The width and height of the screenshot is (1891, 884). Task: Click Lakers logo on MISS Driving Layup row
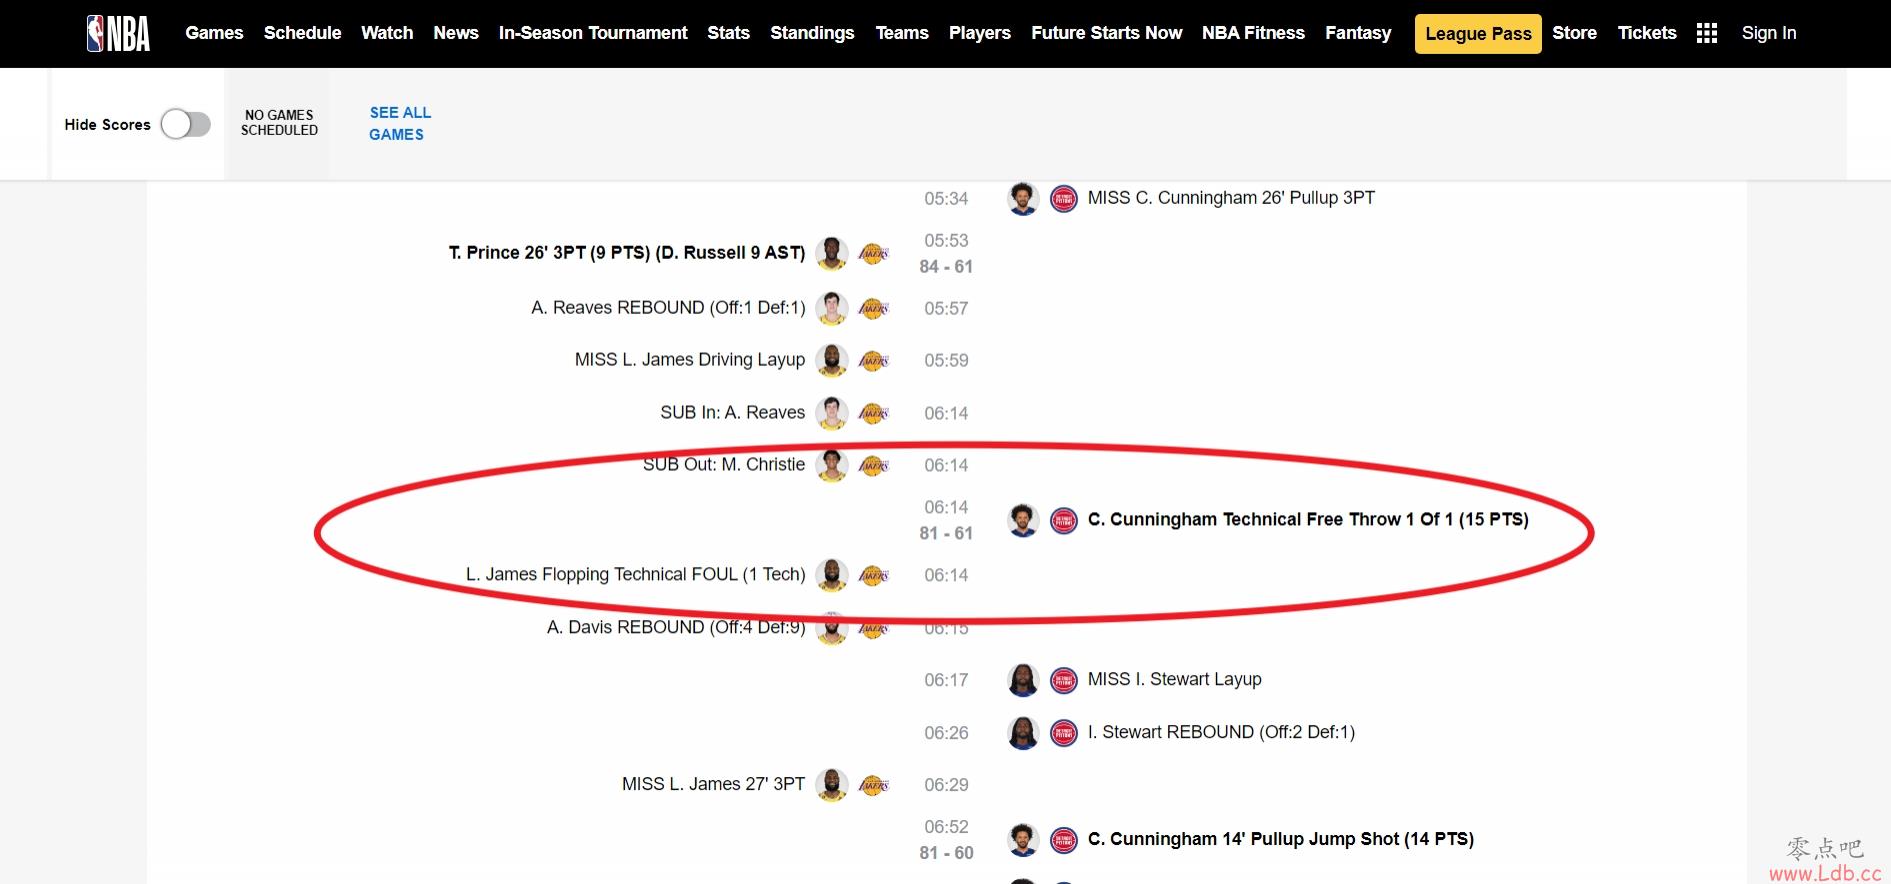(x=874, y=360)
